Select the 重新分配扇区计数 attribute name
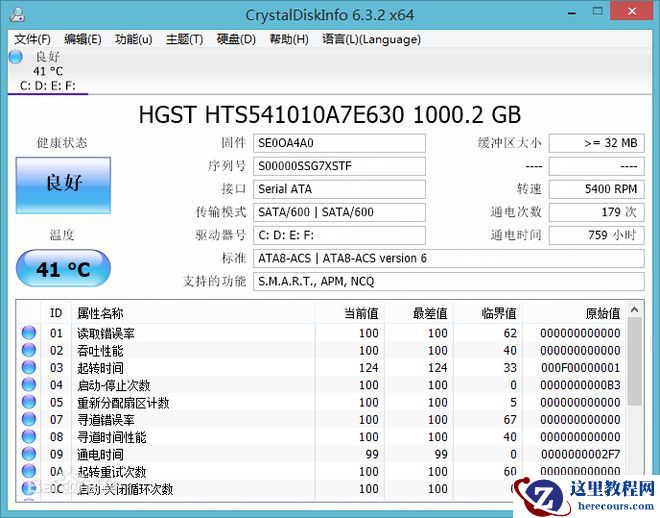660x518 pixels. pyautogui.click(x=123, y=402)
